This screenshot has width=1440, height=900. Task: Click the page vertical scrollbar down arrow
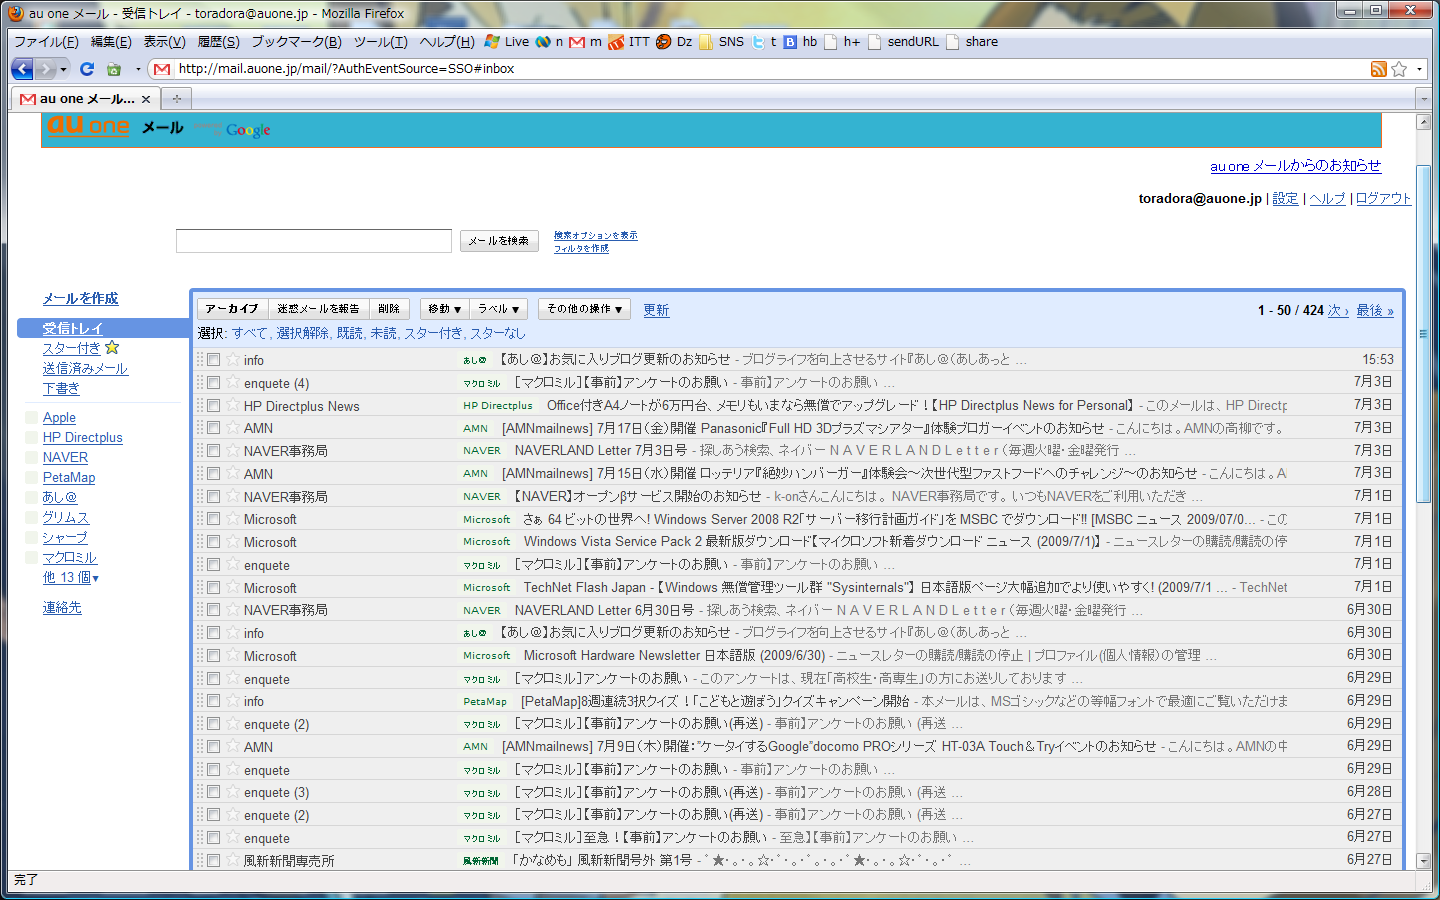(x=1424, y=861)
